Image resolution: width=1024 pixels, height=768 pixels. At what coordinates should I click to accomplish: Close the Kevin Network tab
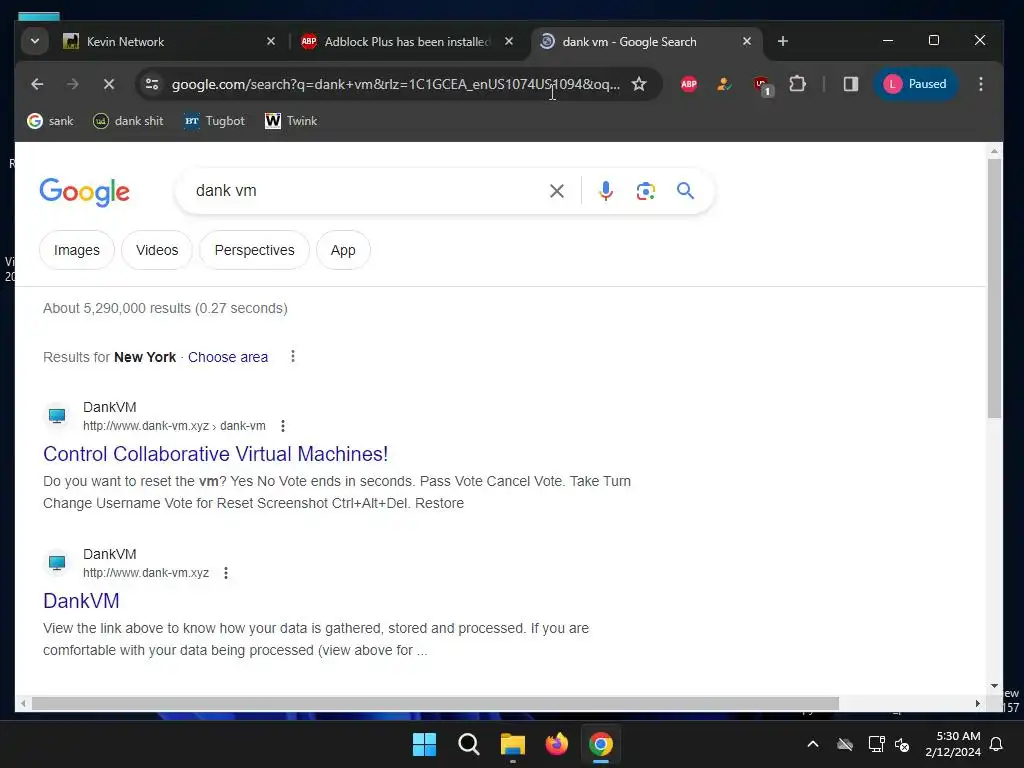(x=270, y=41)
